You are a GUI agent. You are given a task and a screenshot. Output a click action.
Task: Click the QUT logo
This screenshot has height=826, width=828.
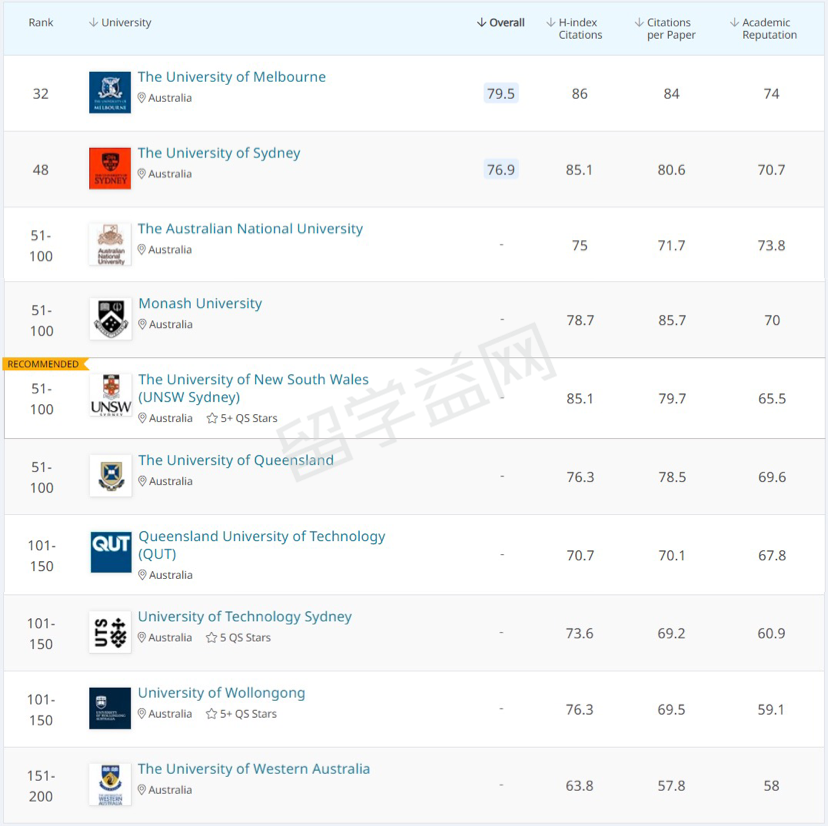111,552
